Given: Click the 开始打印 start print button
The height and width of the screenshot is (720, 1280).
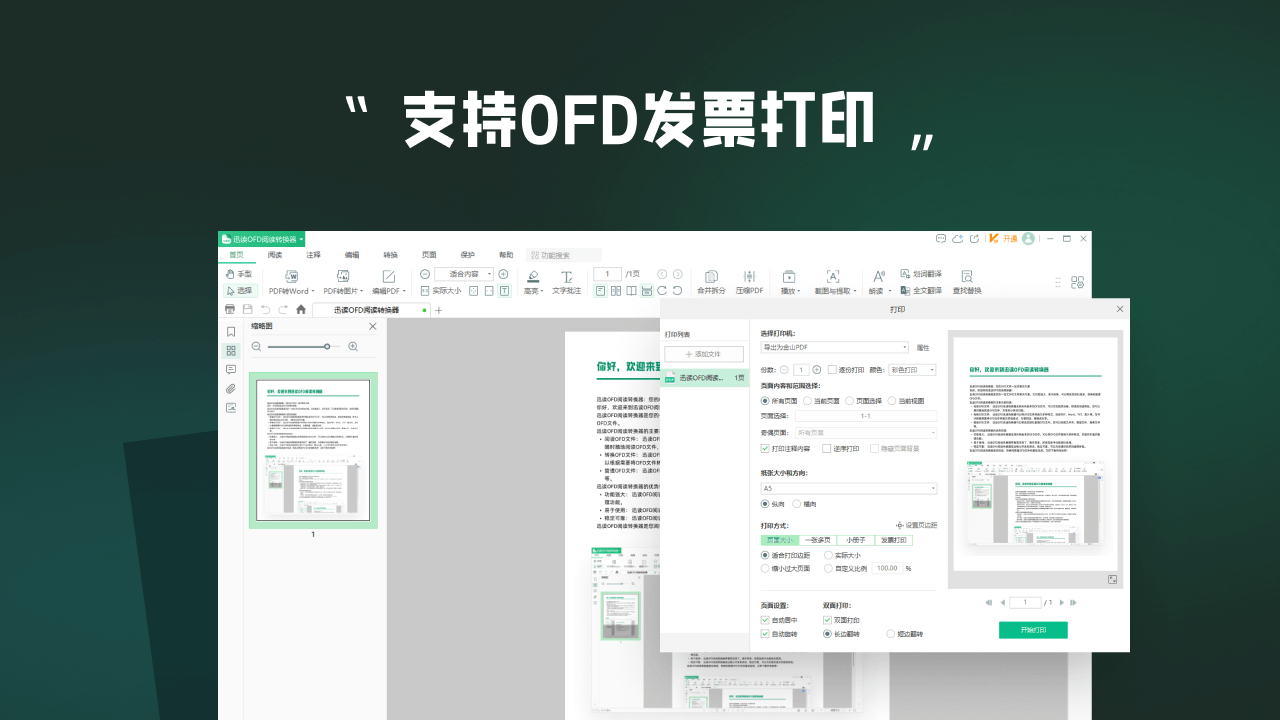Looking at the screenshot, I should click(1033, 631).
